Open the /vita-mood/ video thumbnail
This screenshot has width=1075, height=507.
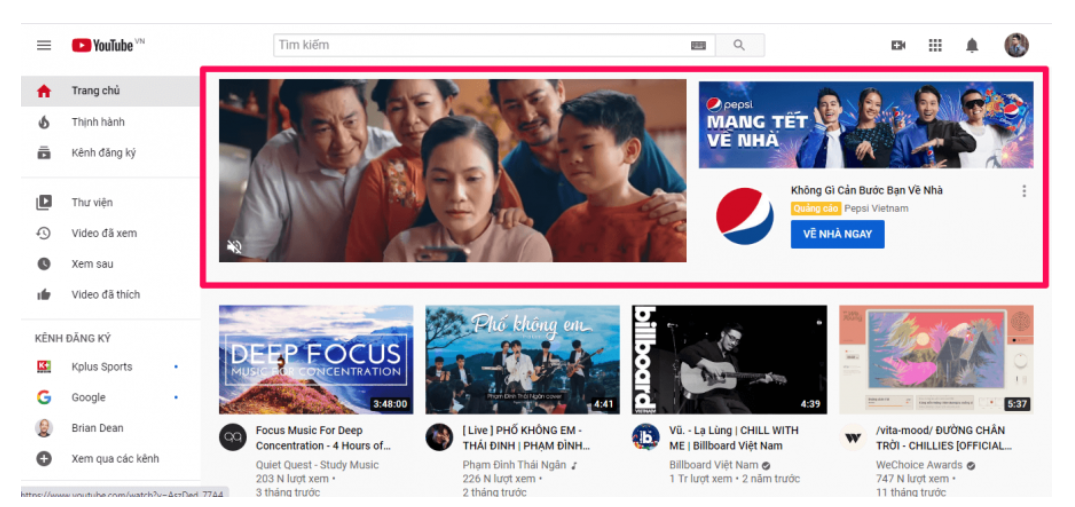point(937,360)
